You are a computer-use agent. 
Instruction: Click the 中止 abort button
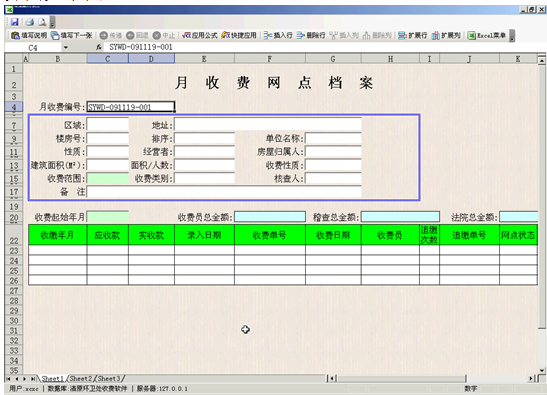tap(164, 35)
